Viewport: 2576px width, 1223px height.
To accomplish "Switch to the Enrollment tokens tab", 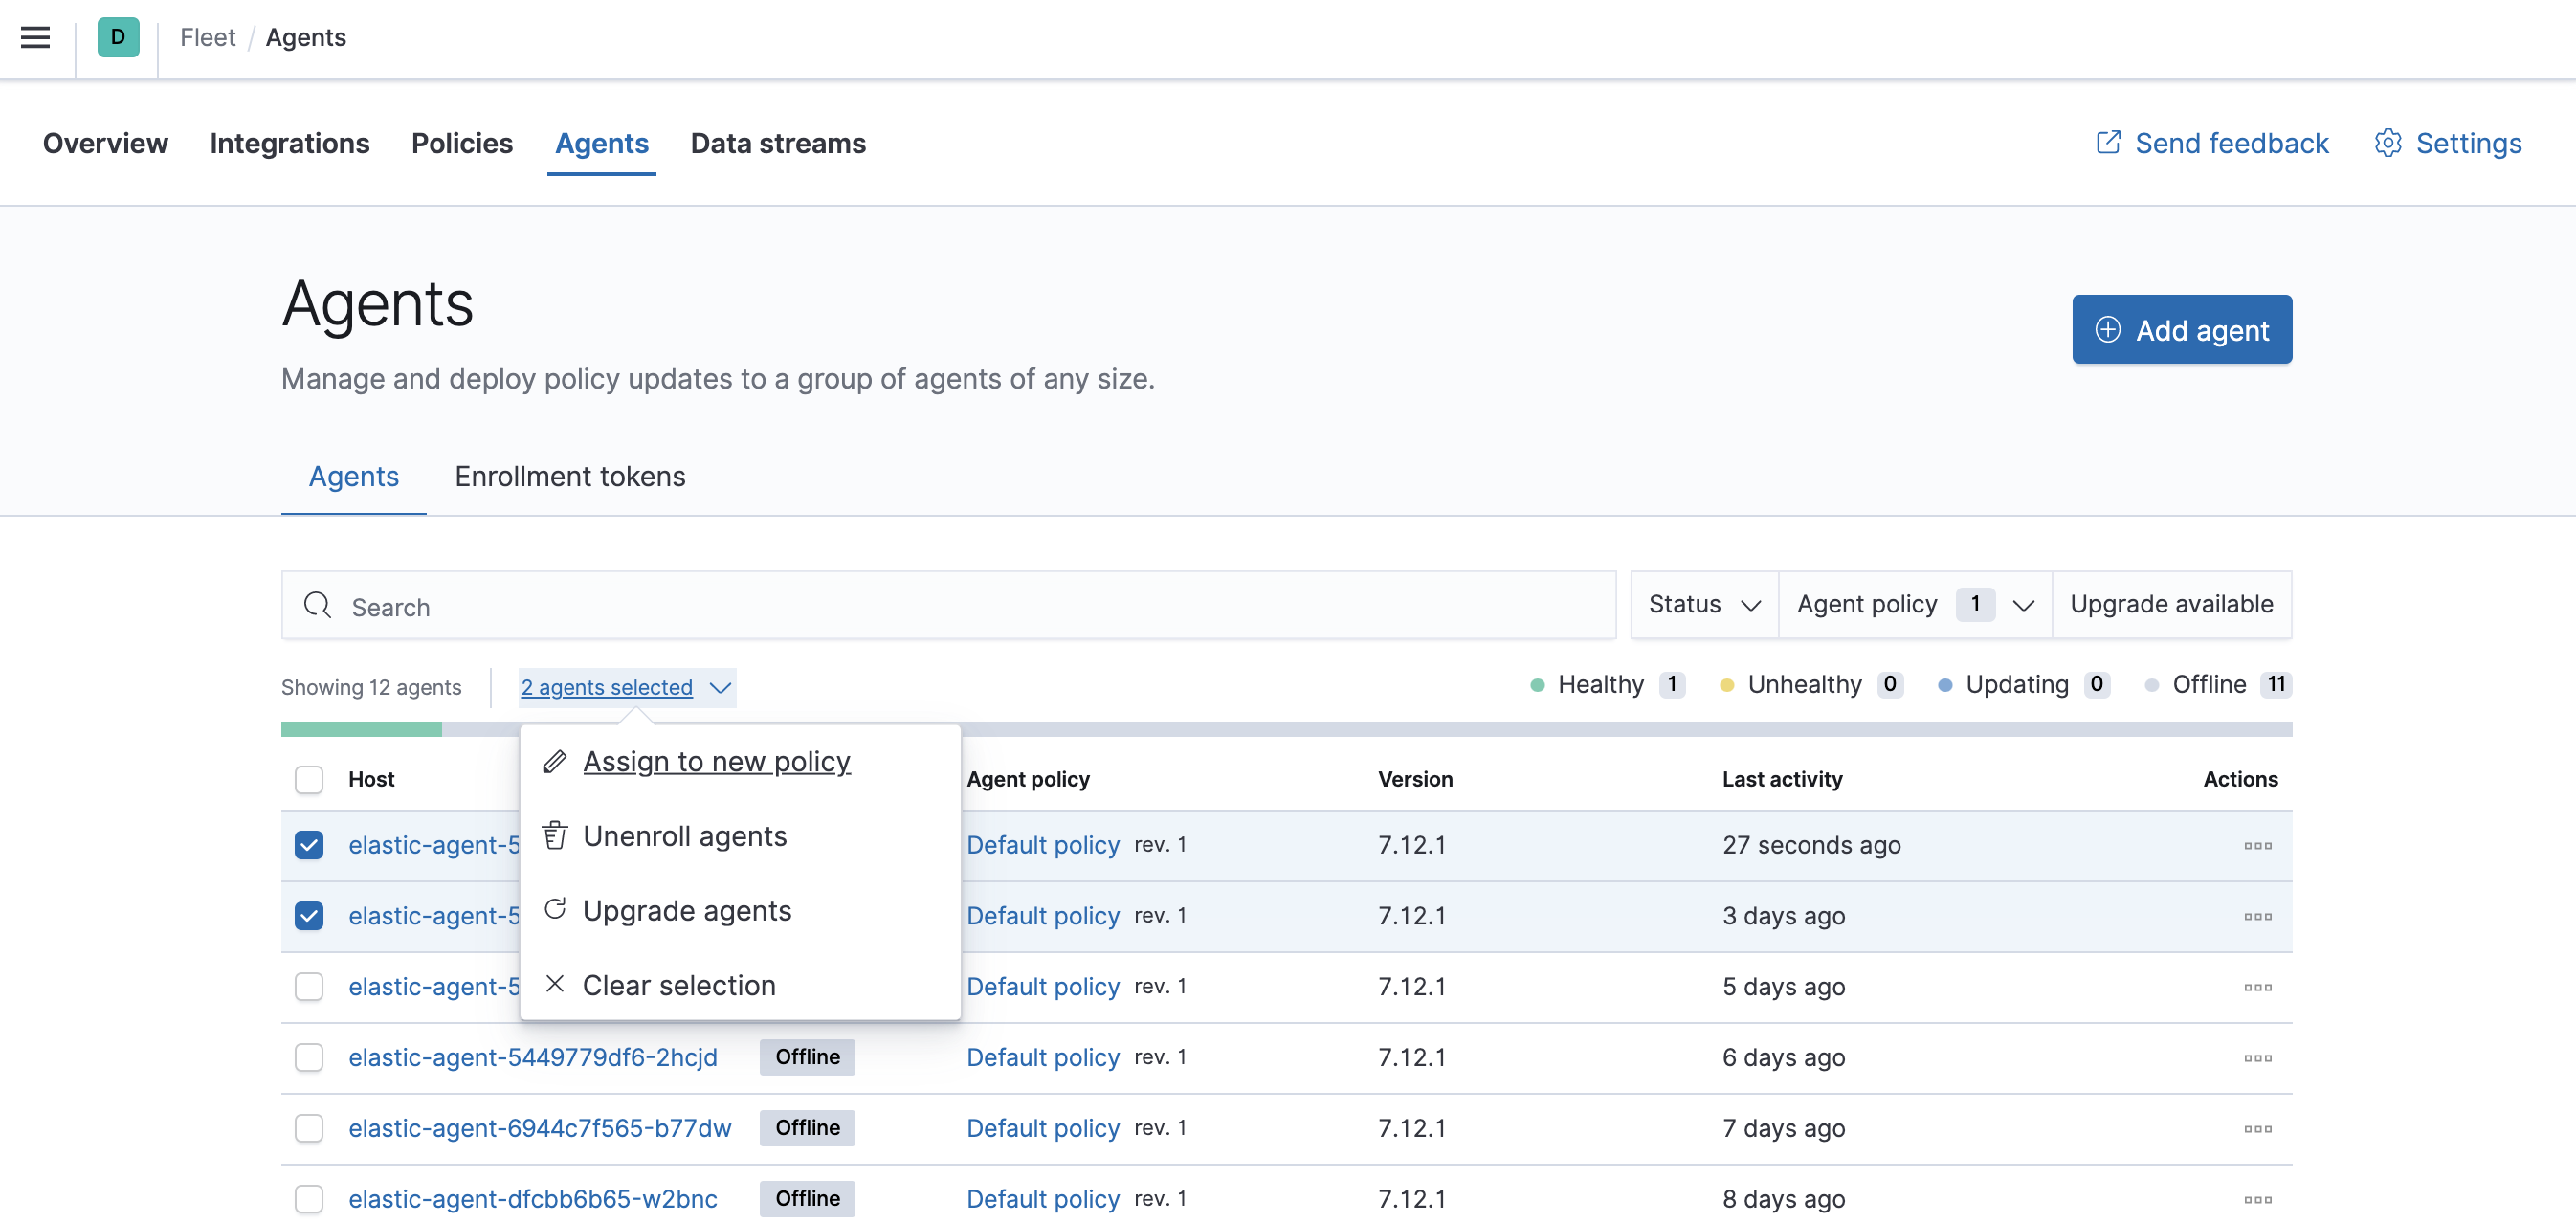I will (x=569, y=476).
